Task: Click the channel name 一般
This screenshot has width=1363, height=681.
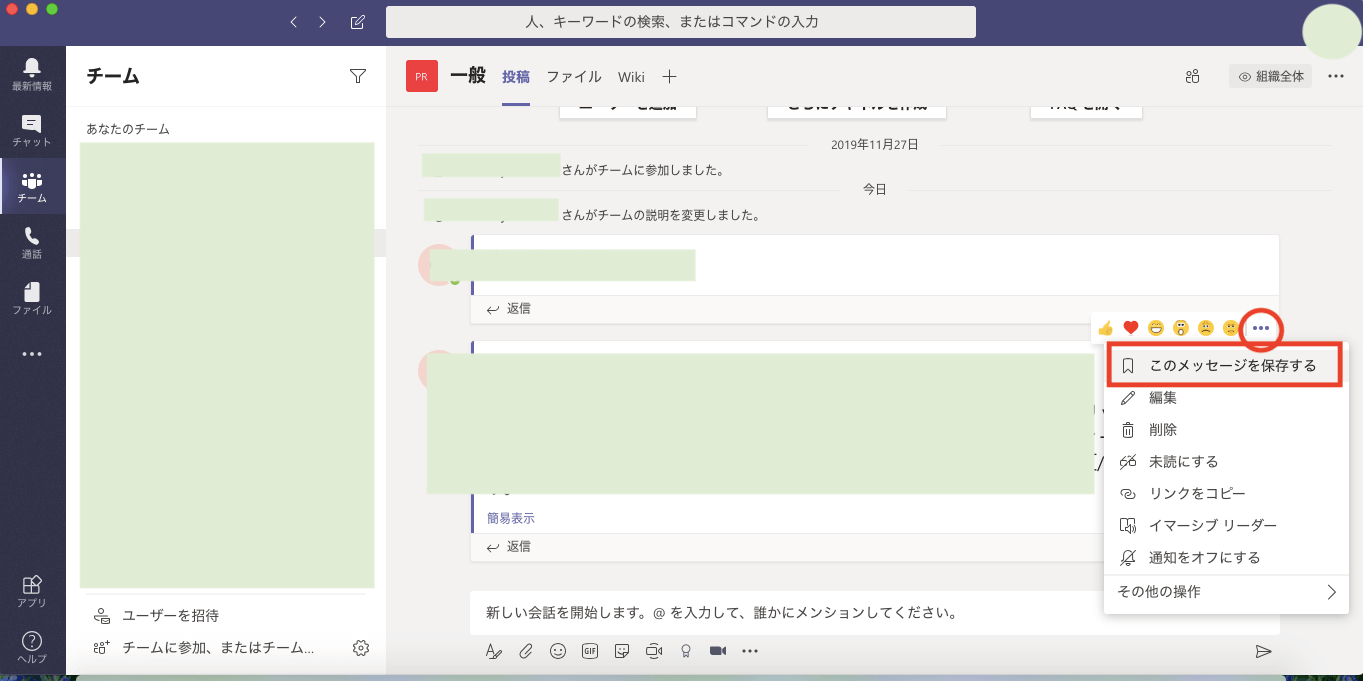Action: coord(468,76)
